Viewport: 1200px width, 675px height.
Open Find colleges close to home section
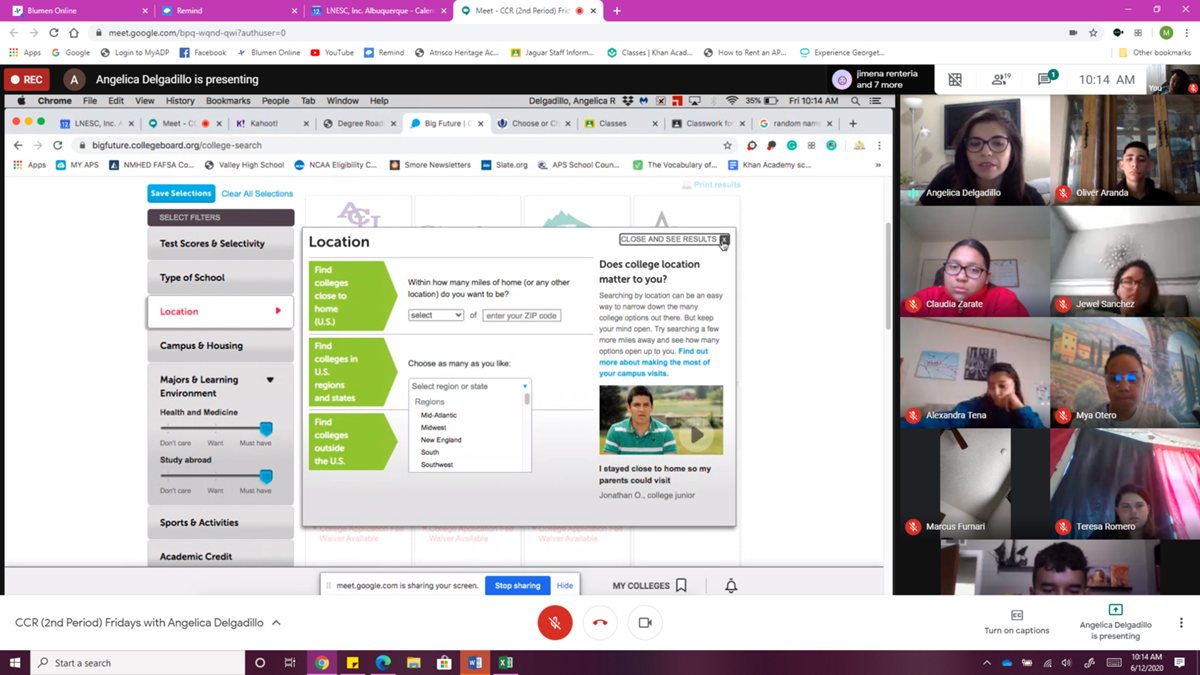351,296
